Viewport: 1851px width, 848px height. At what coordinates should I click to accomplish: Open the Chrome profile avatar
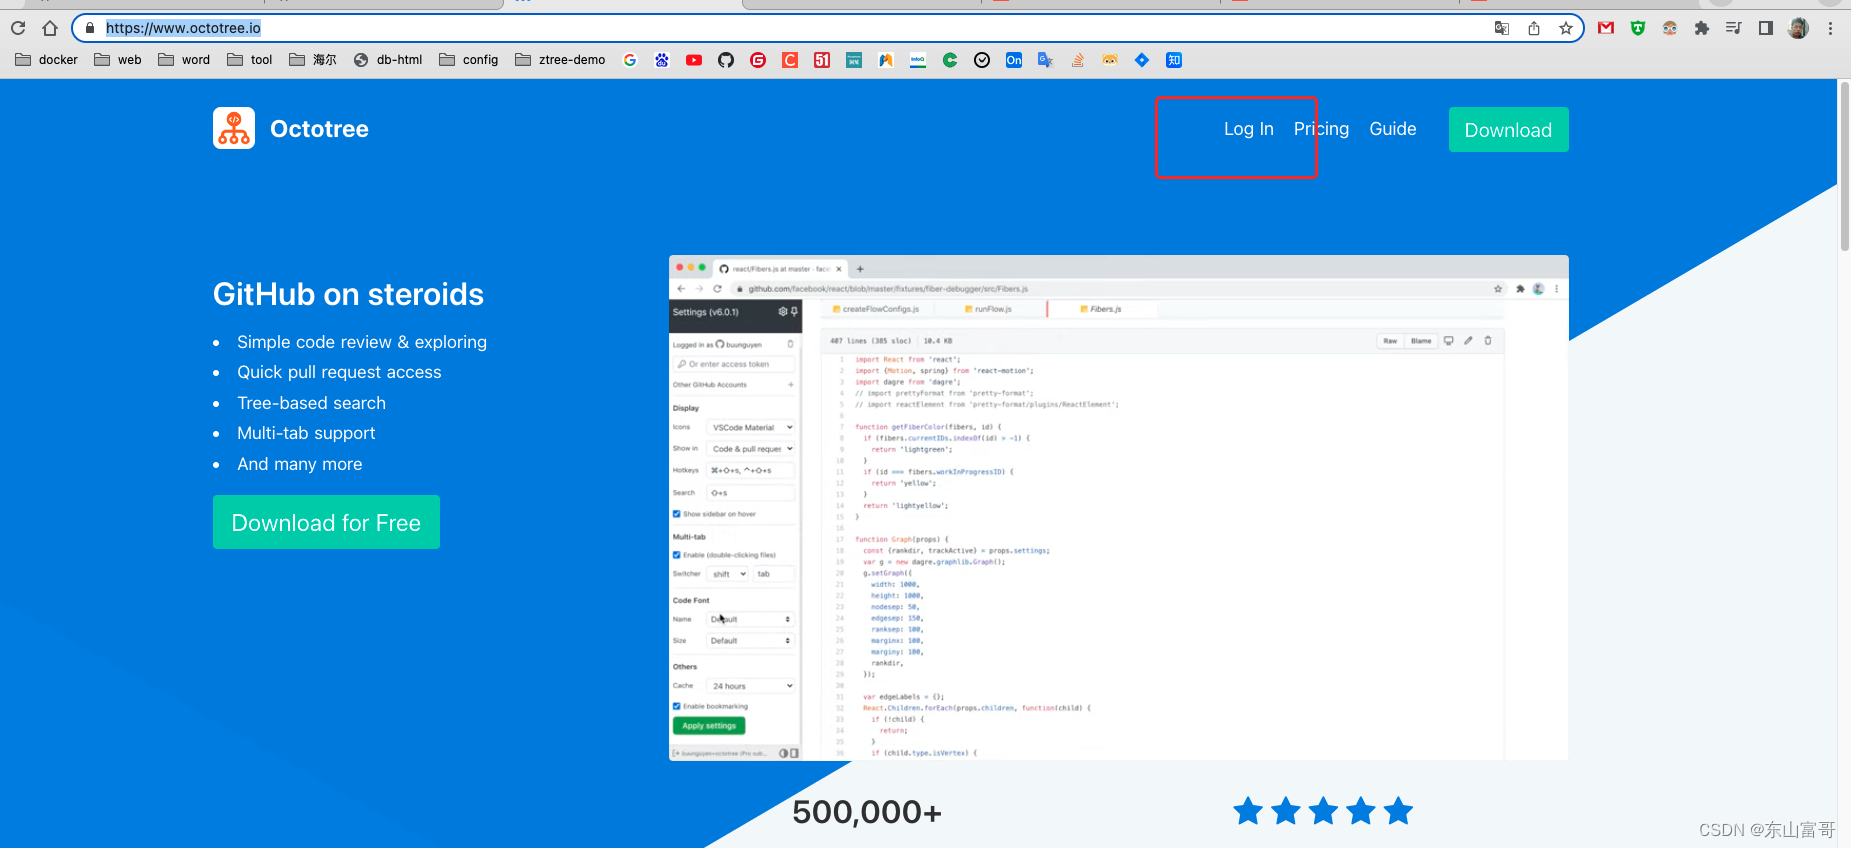pyautogui.click(x=1798, y=28)
